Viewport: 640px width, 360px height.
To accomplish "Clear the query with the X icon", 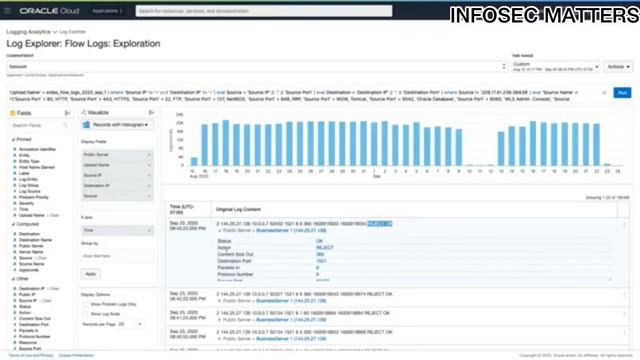I will tap(604, 93).
